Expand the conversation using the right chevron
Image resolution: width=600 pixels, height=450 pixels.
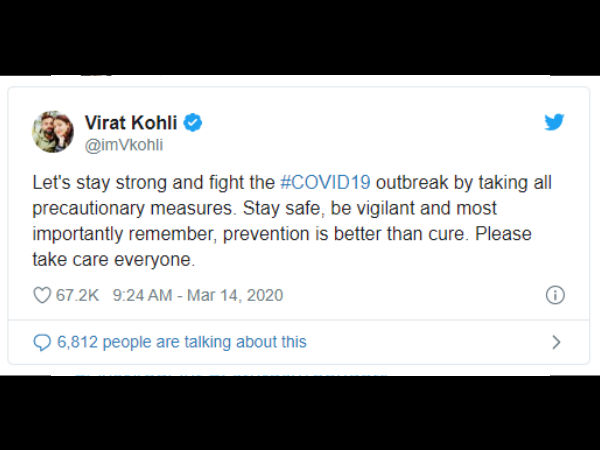[x=556, y=342]
